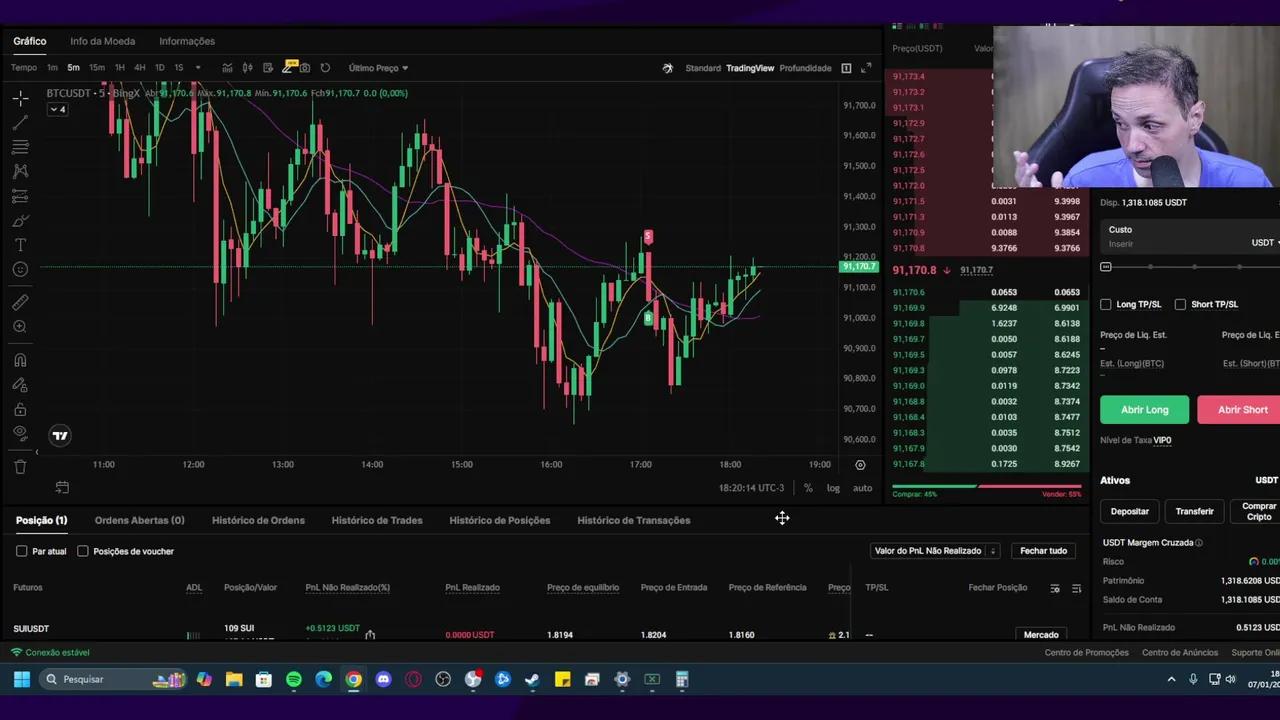Enable the magnet snapping tool
Viewport: 1280px width, 720px height.
20,360
